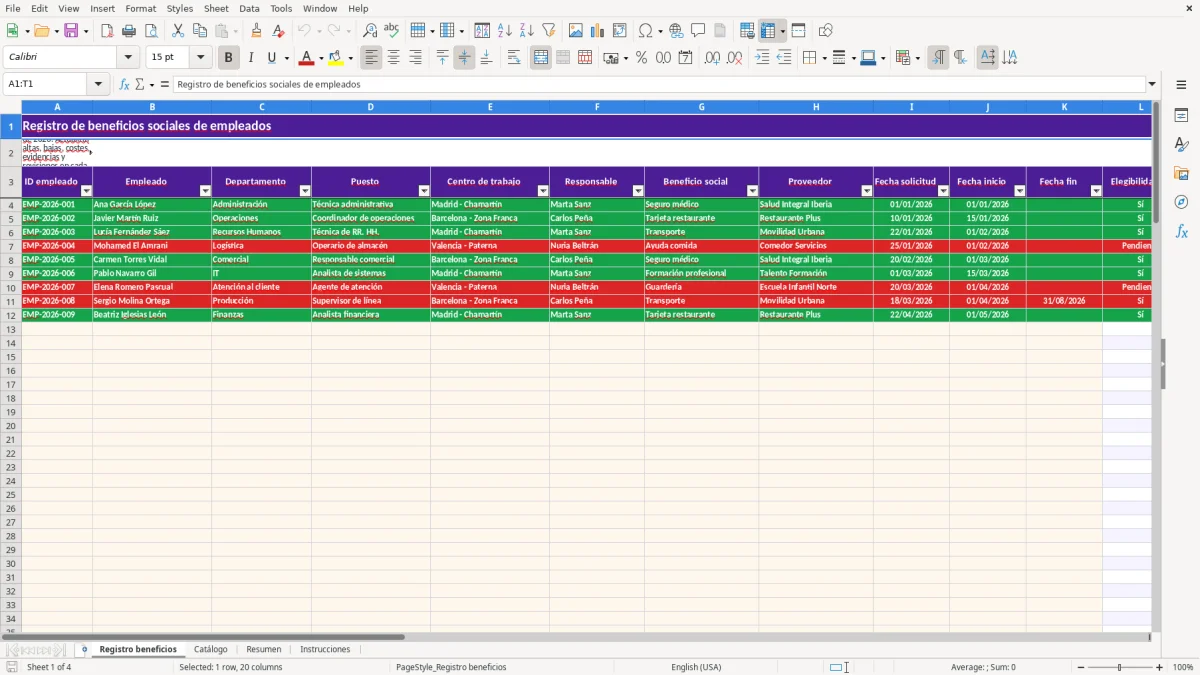This screenshot has height=675, width=1200.
Task: Click the Increase Indent icon
Action: 762,58
